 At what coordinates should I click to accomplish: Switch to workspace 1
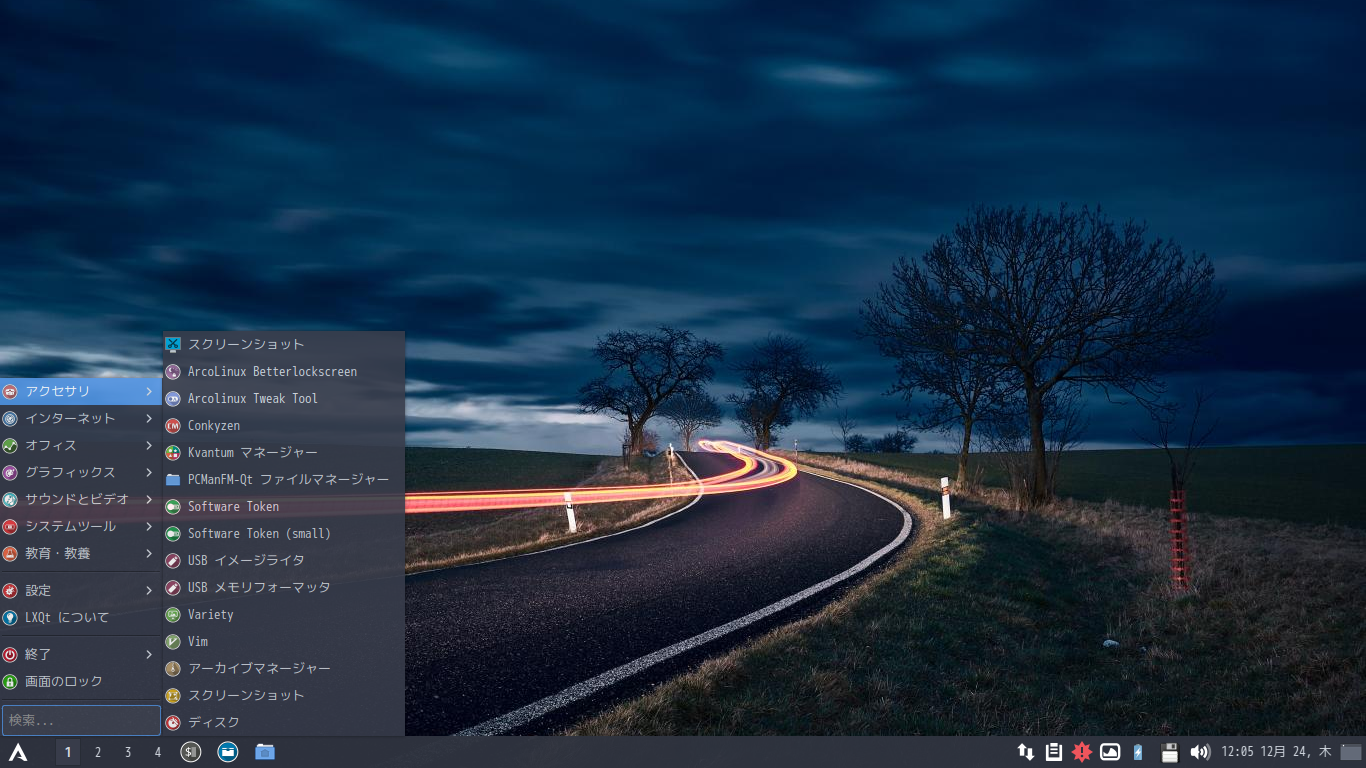coord(68,752)
